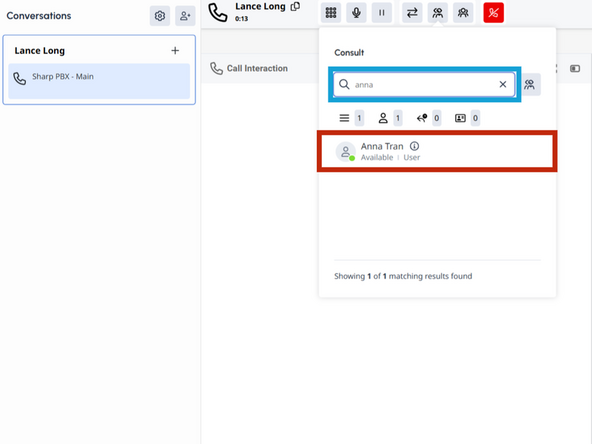Image resolution: width=592 pixels, height=444 pixels.
Task: Toggle the panel layout icon at far right
Action: 575,69
